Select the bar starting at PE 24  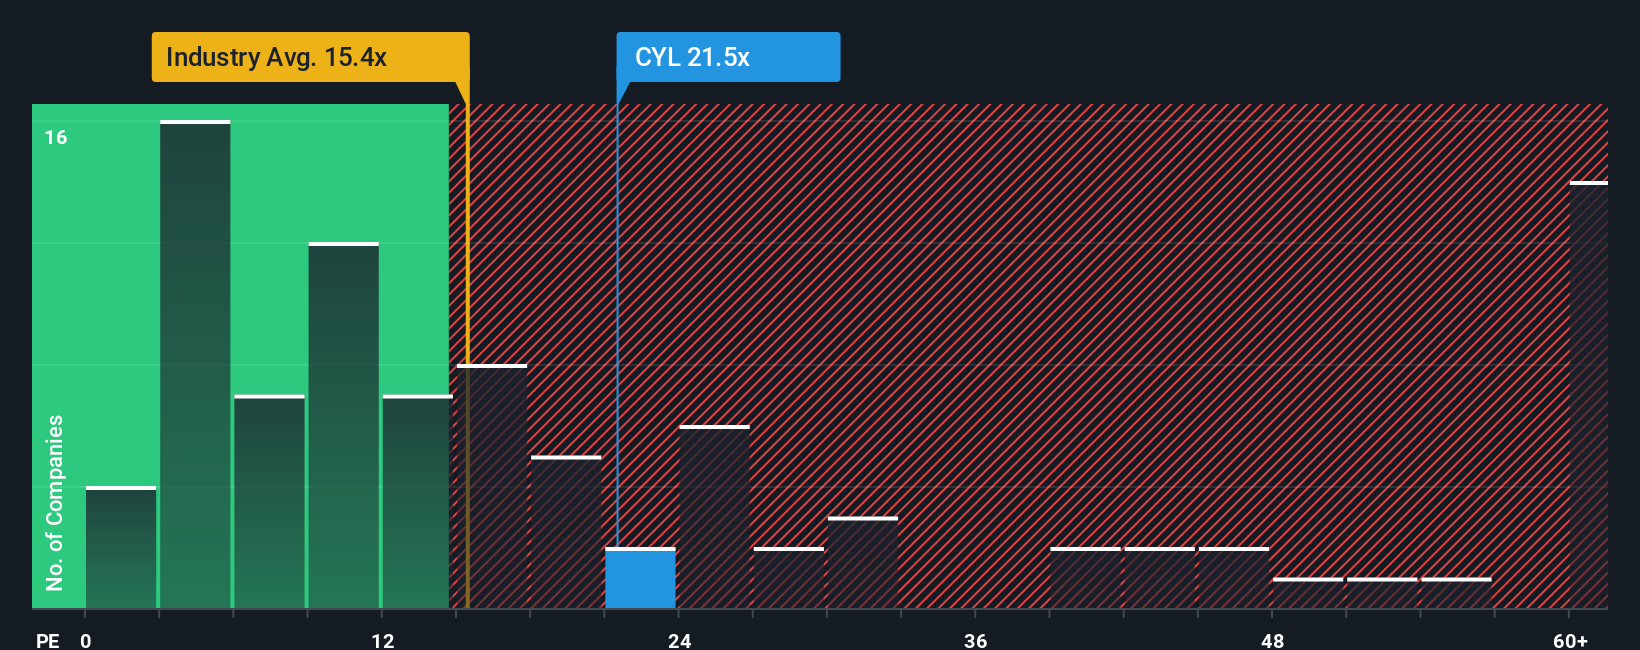coord(714,517)
